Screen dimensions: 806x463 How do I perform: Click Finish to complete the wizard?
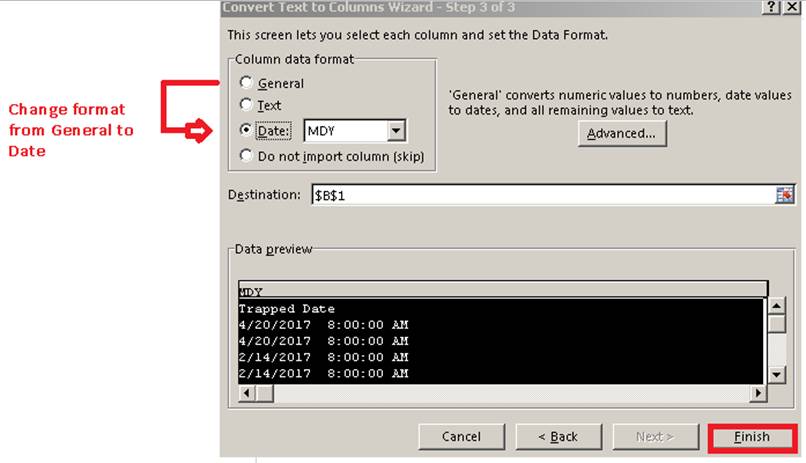coord(752,437)
